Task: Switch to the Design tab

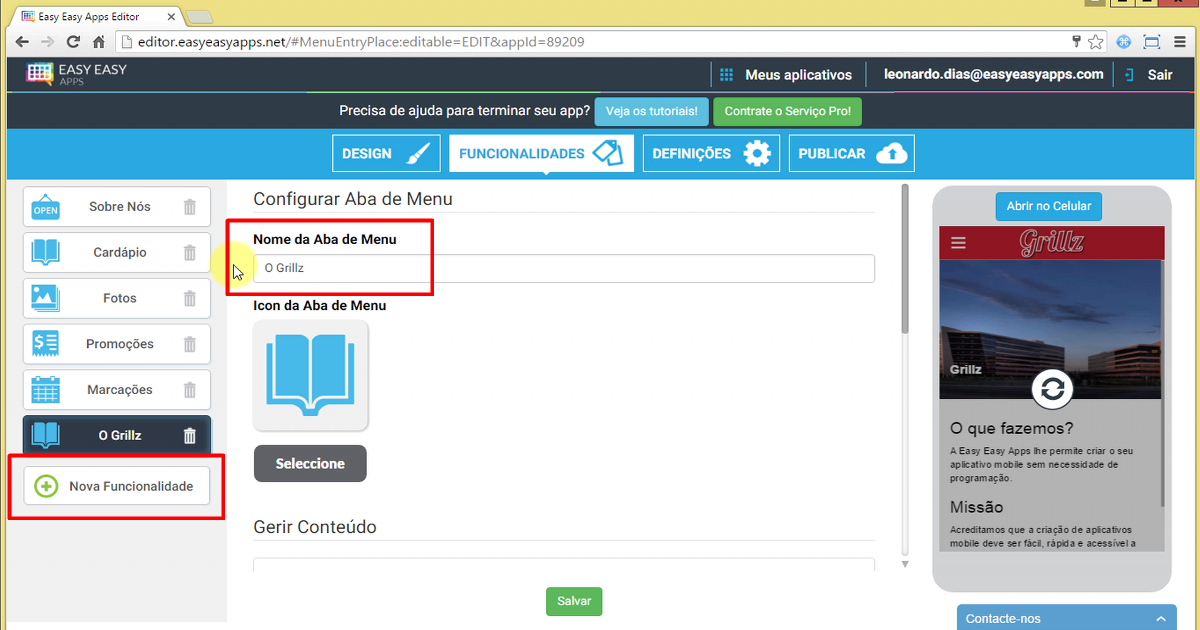Action: (386, 154)
